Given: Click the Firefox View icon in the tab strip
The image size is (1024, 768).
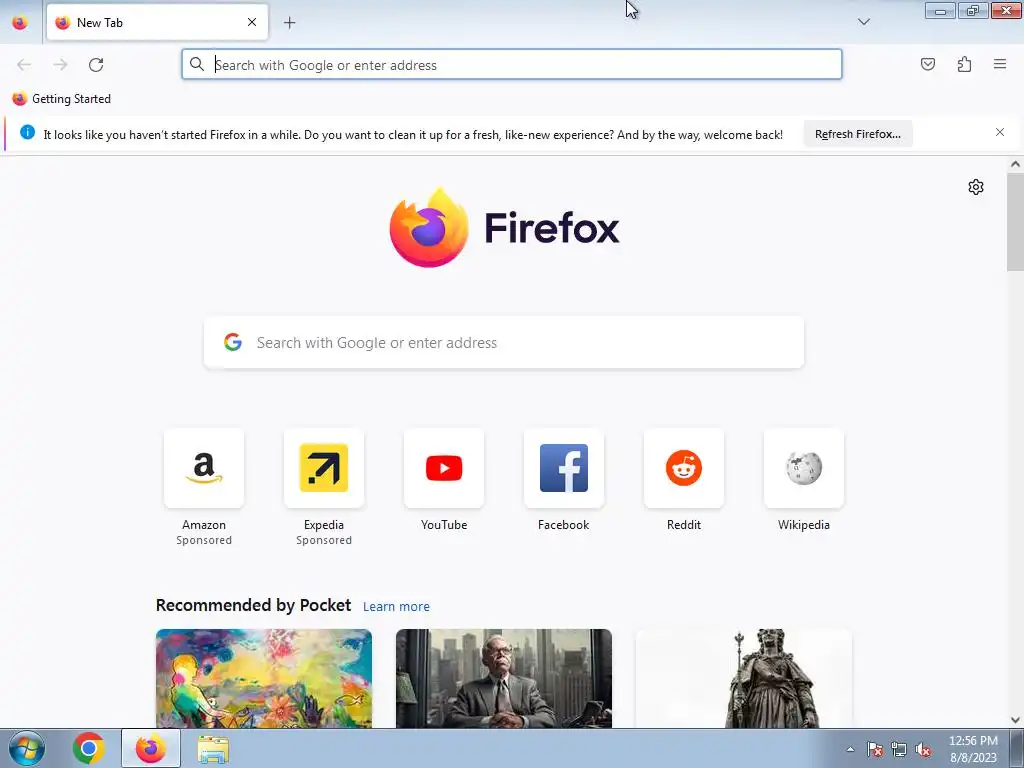Looking at the screenshot, I should [x=20, y=22].
